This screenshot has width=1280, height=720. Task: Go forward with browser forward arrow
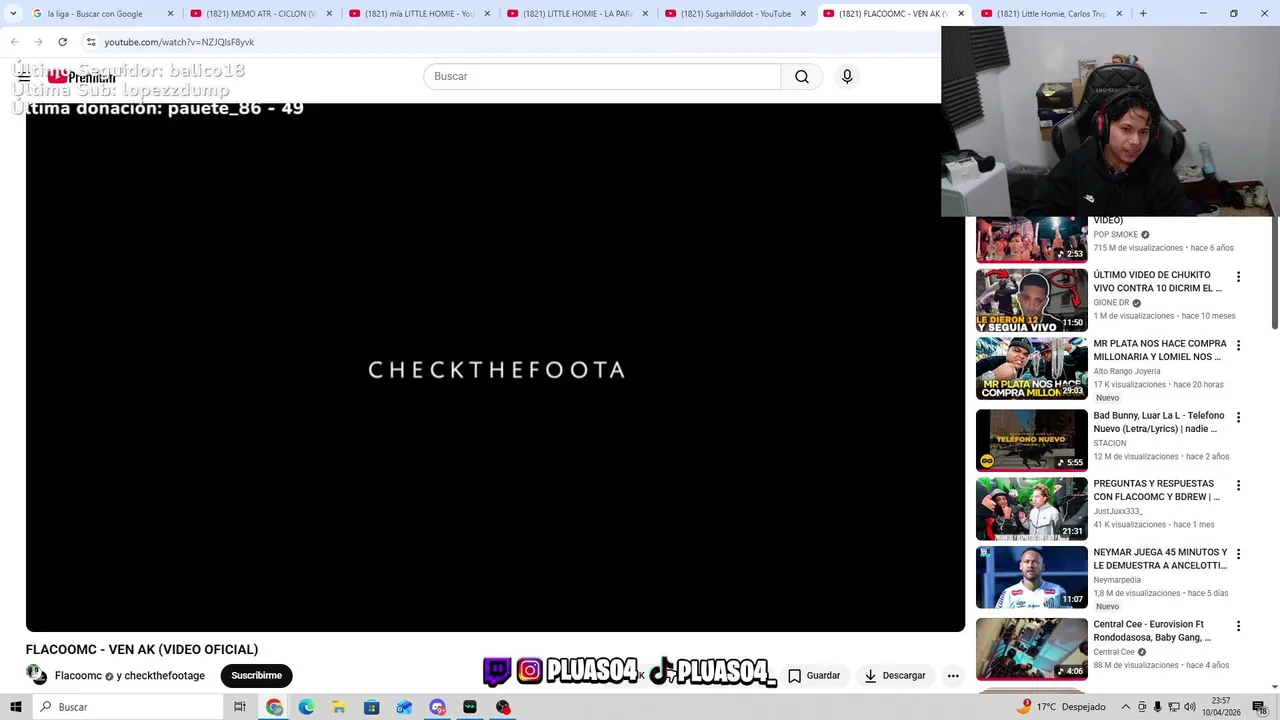(38, 42)
